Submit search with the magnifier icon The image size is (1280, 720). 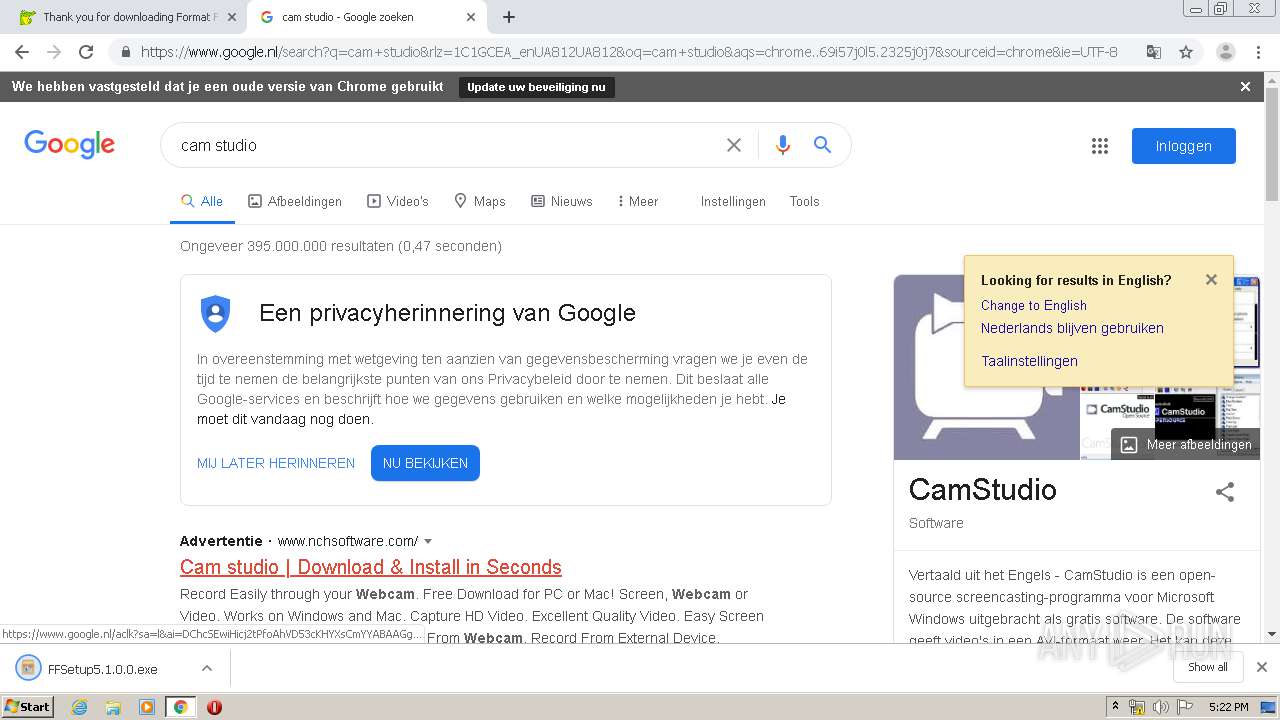(x=822, y=145)
